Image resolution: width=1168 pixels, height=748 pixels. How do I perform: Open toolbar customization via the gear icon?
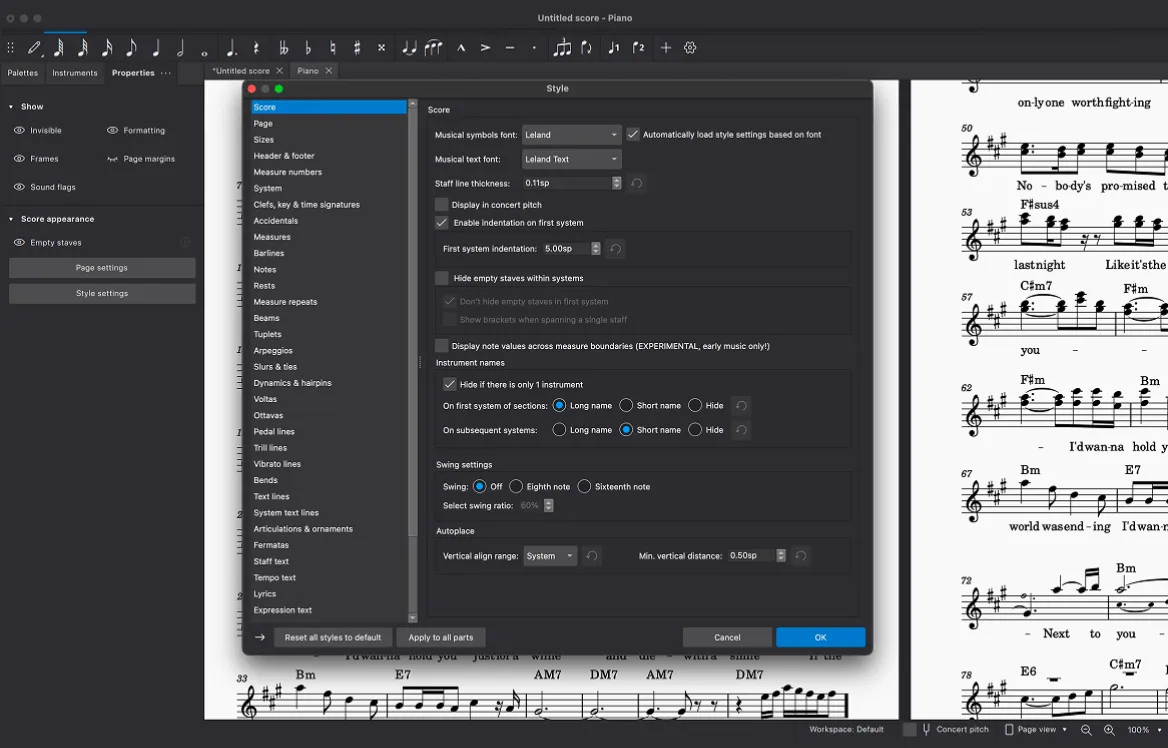(x=689, y=47)
